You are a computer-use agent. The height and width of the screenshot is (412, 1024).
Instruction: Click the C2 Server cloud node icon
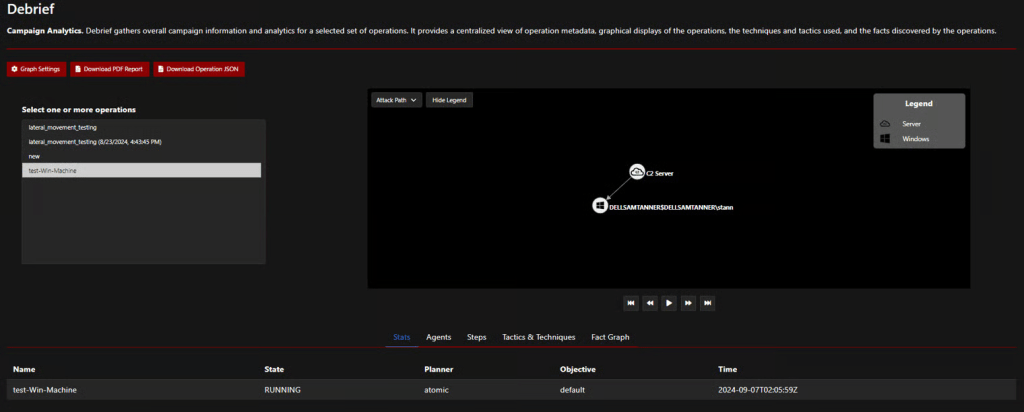click(x=637, y=172)
